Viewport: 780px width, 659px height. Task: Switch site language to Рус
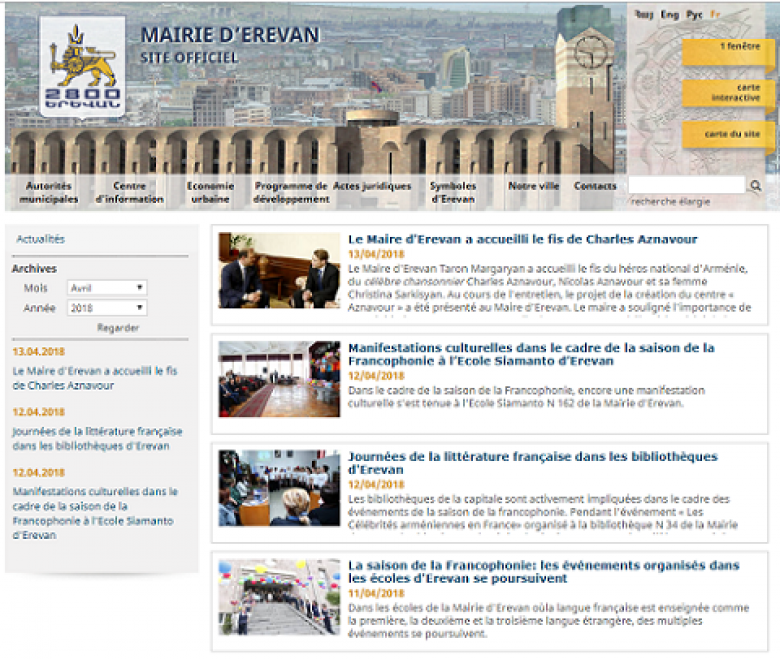point(695,15)
